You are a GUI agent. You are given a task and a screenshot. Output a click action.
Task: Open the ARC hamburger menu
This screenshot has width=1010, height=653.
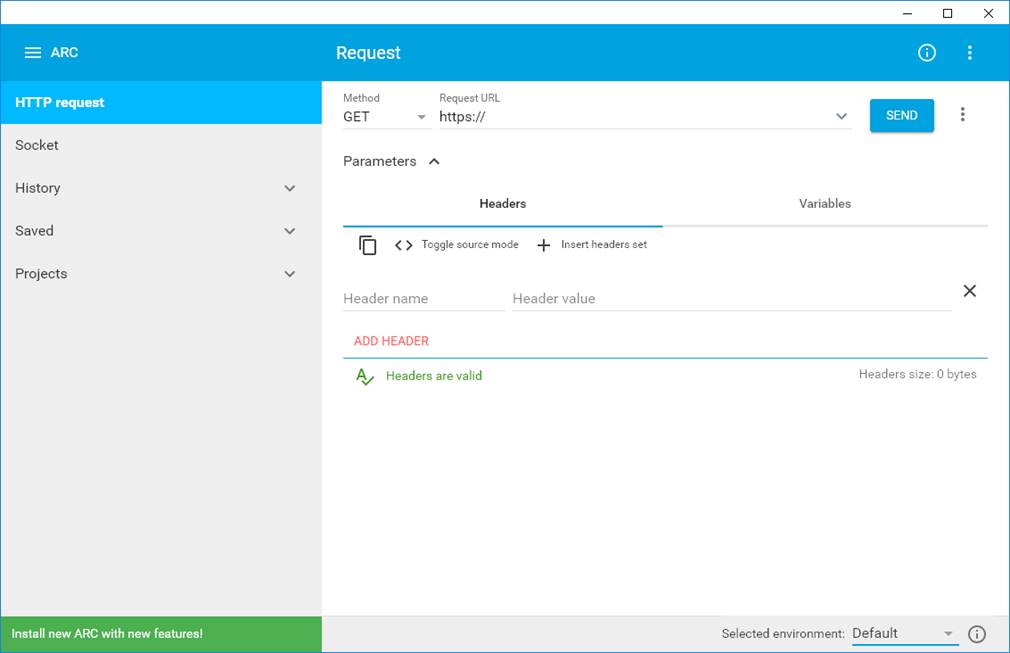(32, 53)
